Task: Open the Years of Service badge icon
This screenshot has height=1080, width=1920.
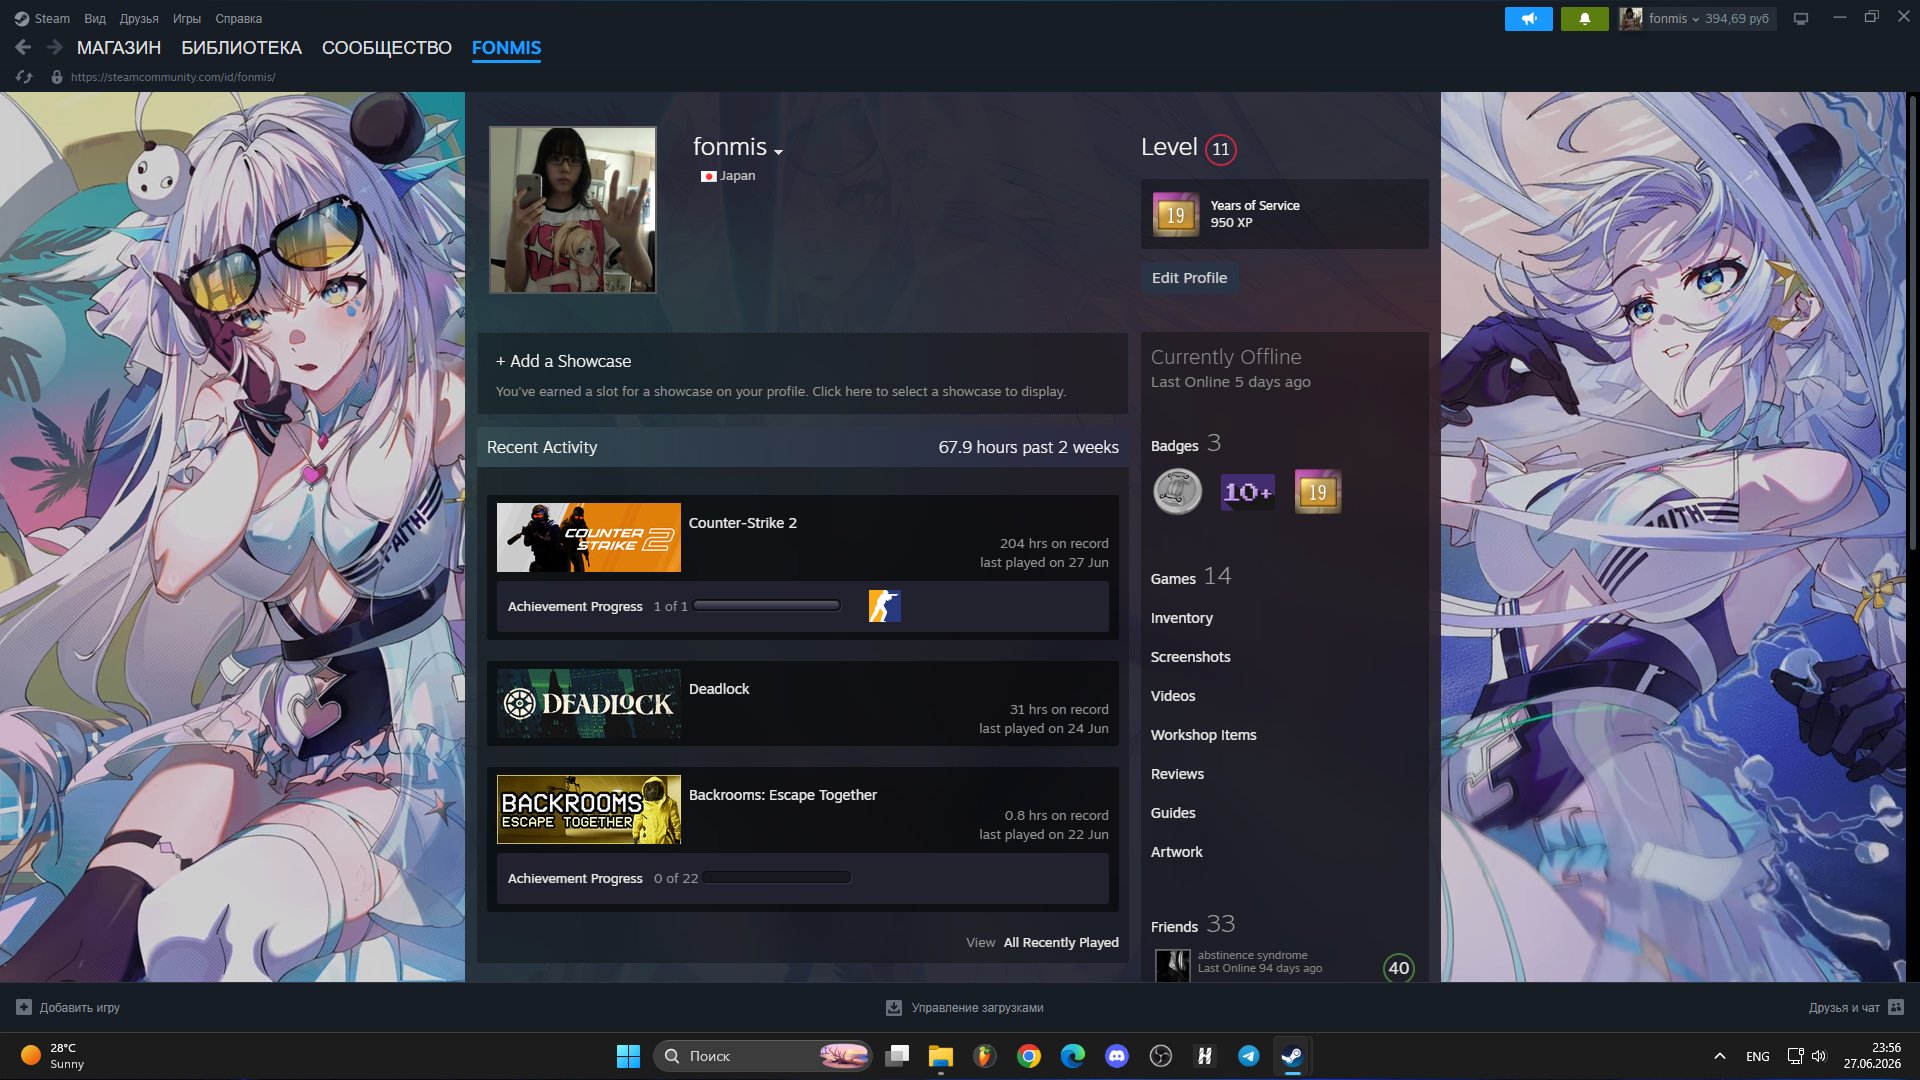Action: point(1176,214)
